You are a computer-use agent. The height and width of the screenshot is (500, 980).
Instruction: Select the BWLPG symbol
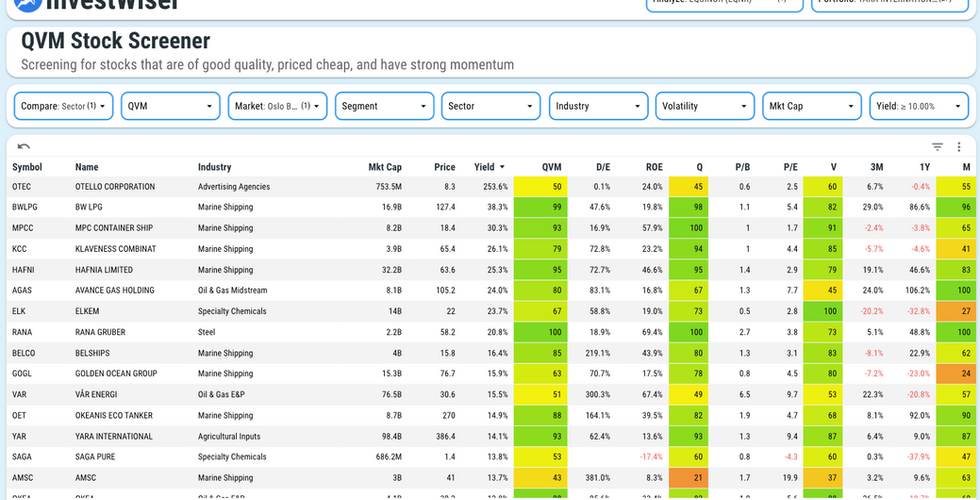click(25, 207)
